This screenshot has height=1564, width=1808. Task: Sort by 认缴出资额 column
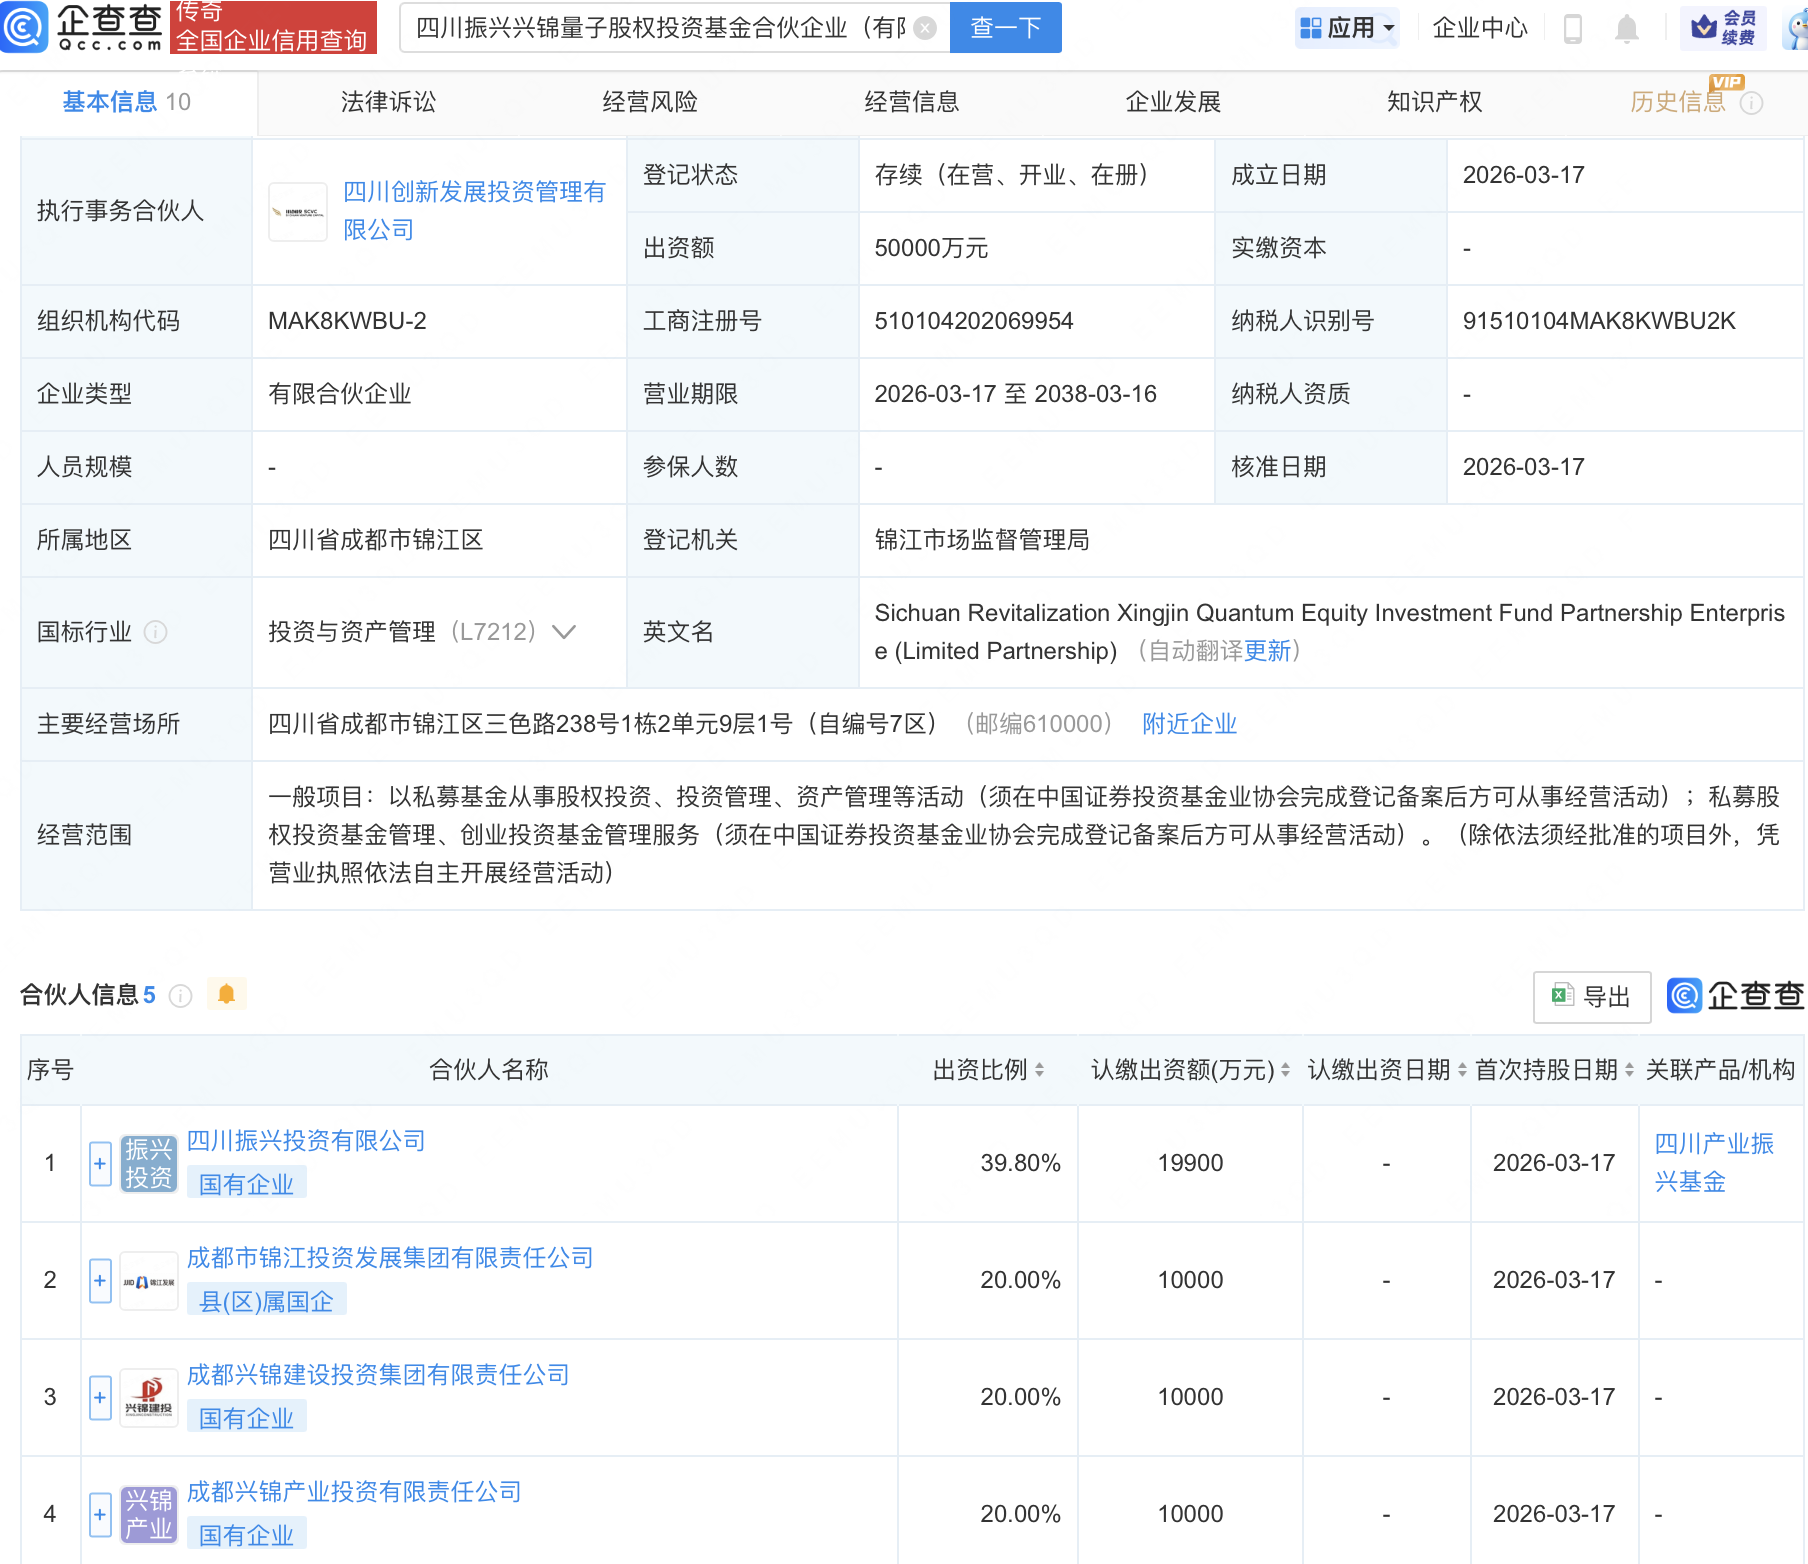tap(1285, 1070)
